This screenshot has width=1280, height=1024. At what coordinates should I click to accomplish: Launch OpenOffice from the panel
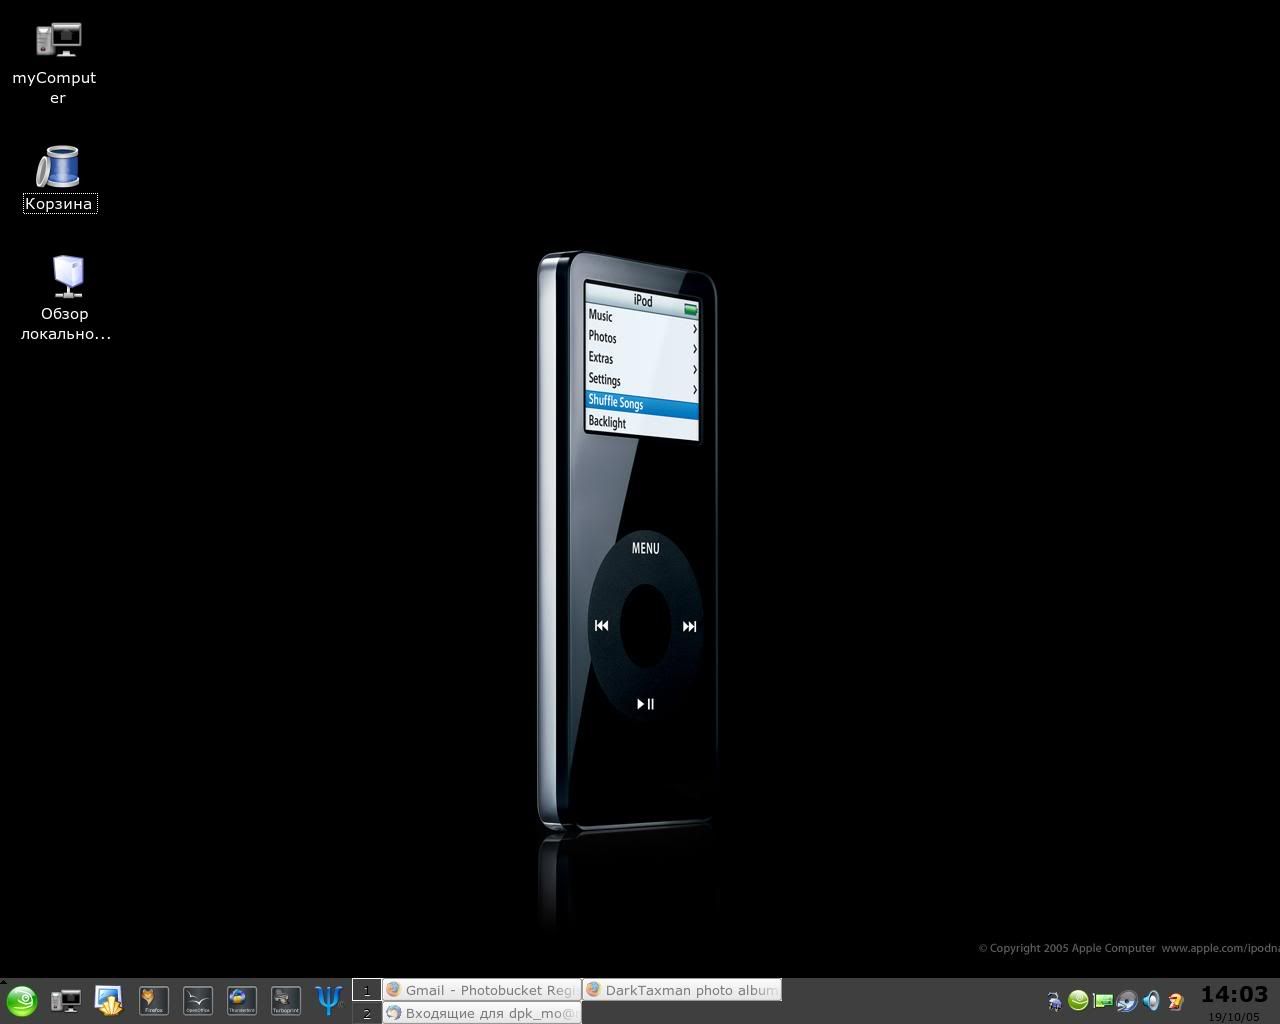click(197, 1000)
